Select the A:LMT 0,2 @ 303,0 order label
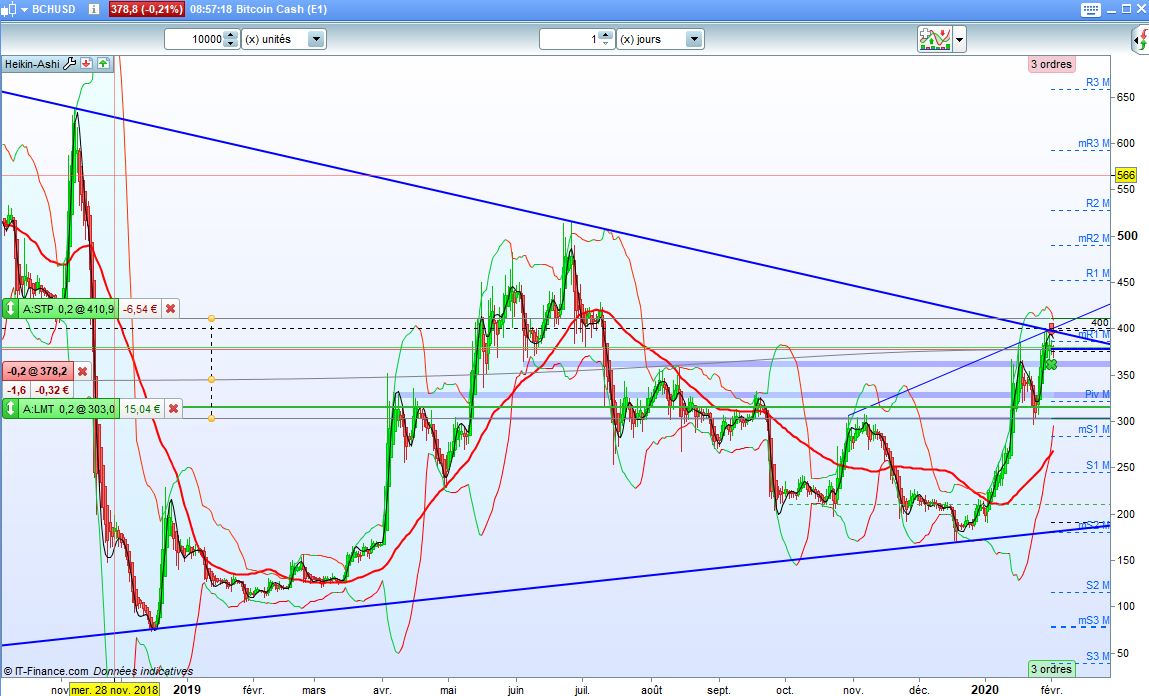The width and height of the screenshot is (1149, 696). (x=68, y=409)
